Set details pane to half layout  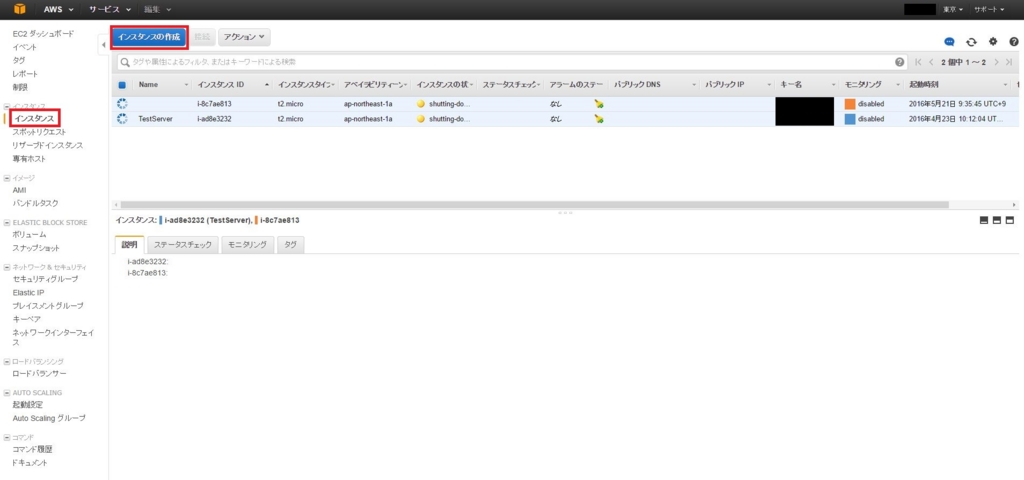[997, 221]
